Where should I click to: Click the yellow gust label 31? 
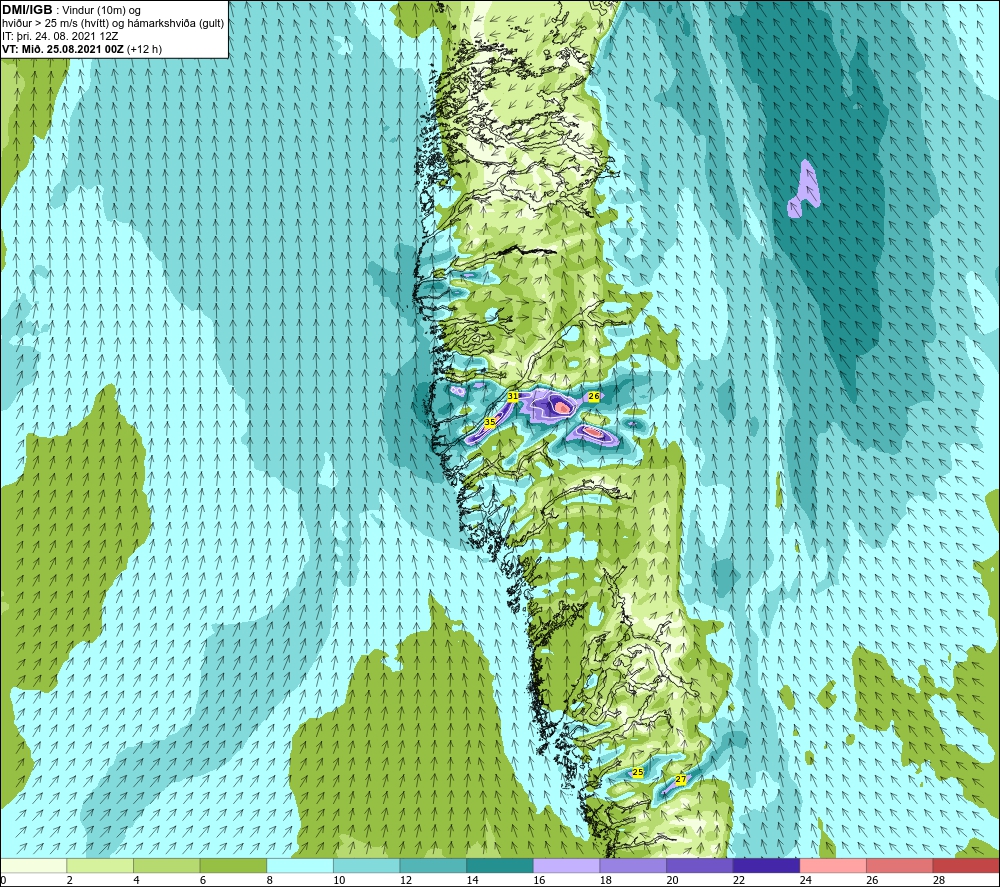(513, 397)
